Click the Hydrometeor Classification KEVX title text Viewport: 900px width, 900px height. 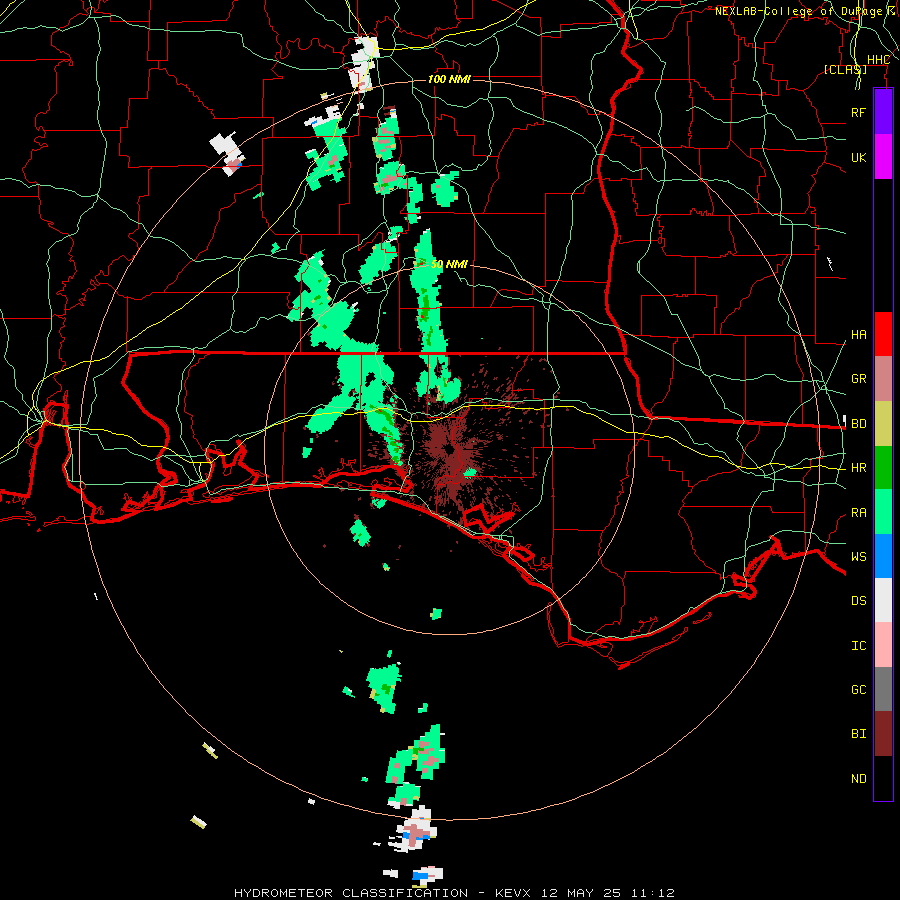[x=455, y=893]
